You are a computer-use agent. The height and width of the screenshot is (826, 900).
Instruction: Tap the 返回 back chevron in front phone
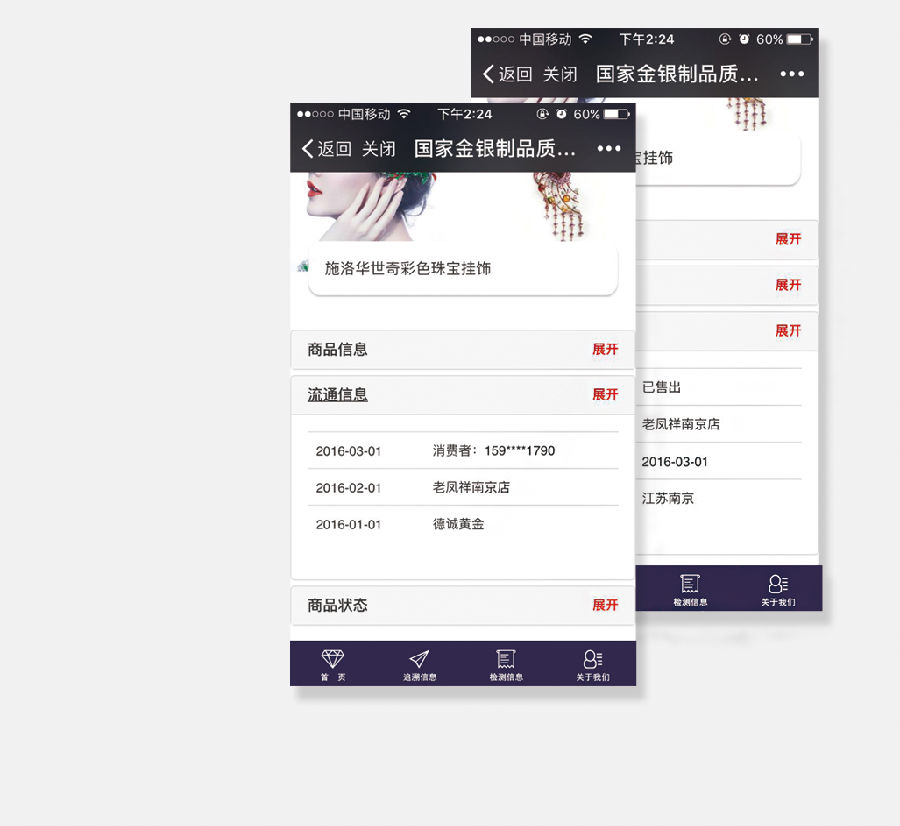pyautogui.click(x=308, y=149)
